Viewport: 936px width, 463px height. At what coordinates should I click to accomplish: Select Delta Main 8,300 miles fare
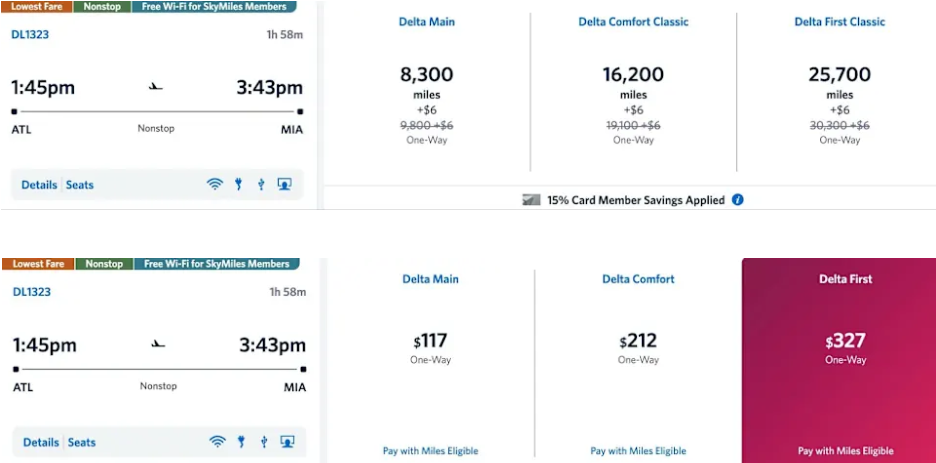(x=427, y=92)
